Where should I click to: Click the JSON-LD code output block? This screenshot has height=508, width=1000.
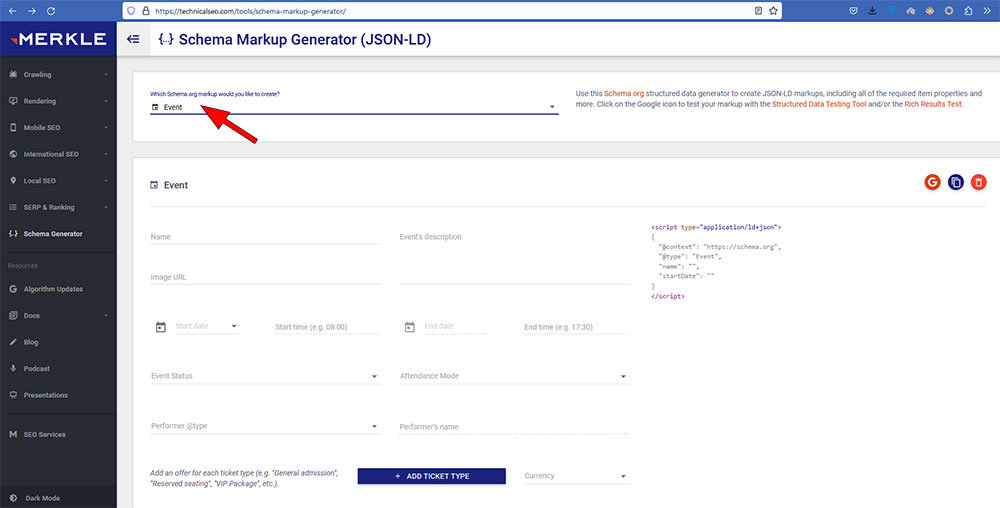pyautogui.click(x=716, y=261)
